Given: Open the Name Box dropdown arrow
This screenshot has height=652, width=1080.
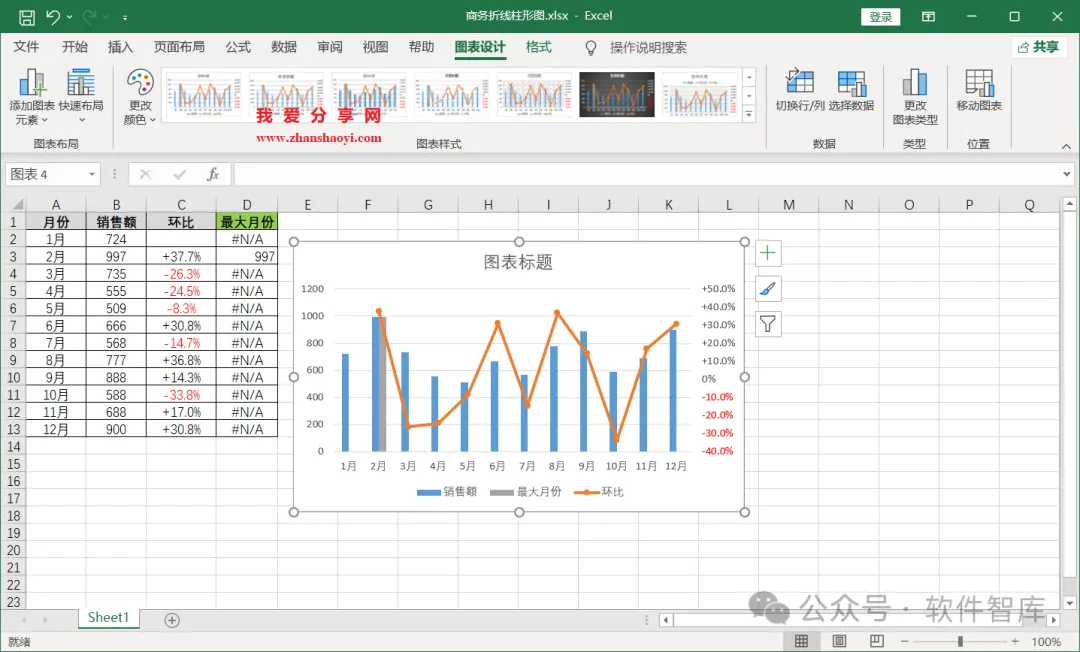Looking at the screenshot, I should pyautogui.click(x=92, y=174).
